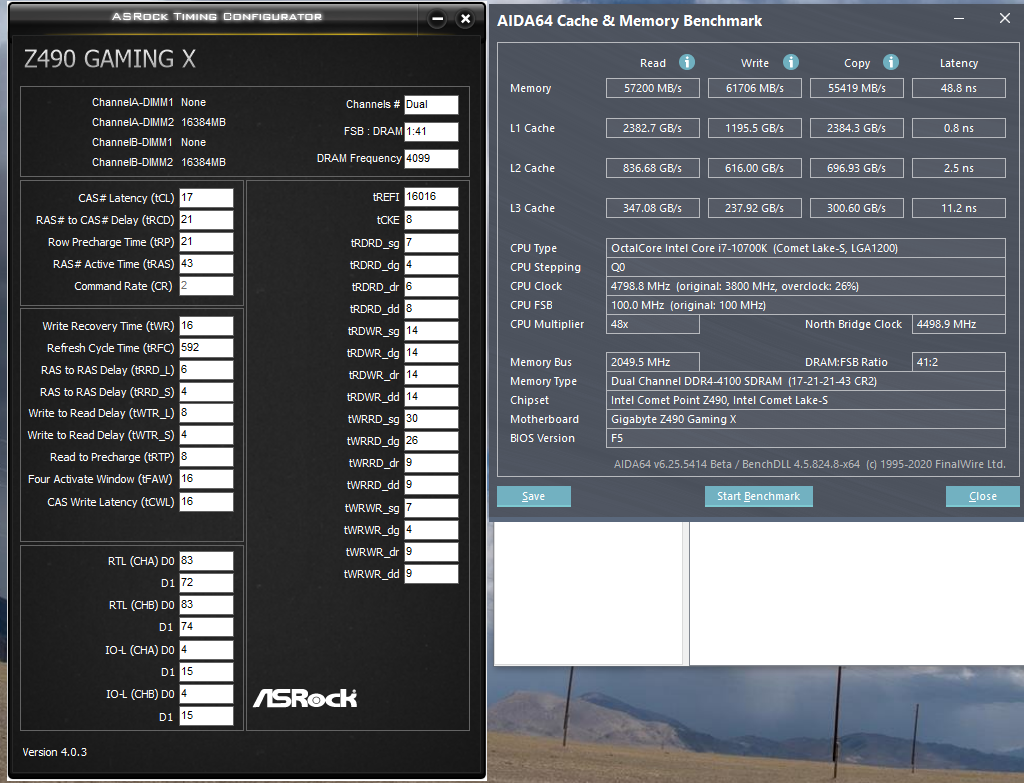Click the tREFI value field

pos(431,197)
